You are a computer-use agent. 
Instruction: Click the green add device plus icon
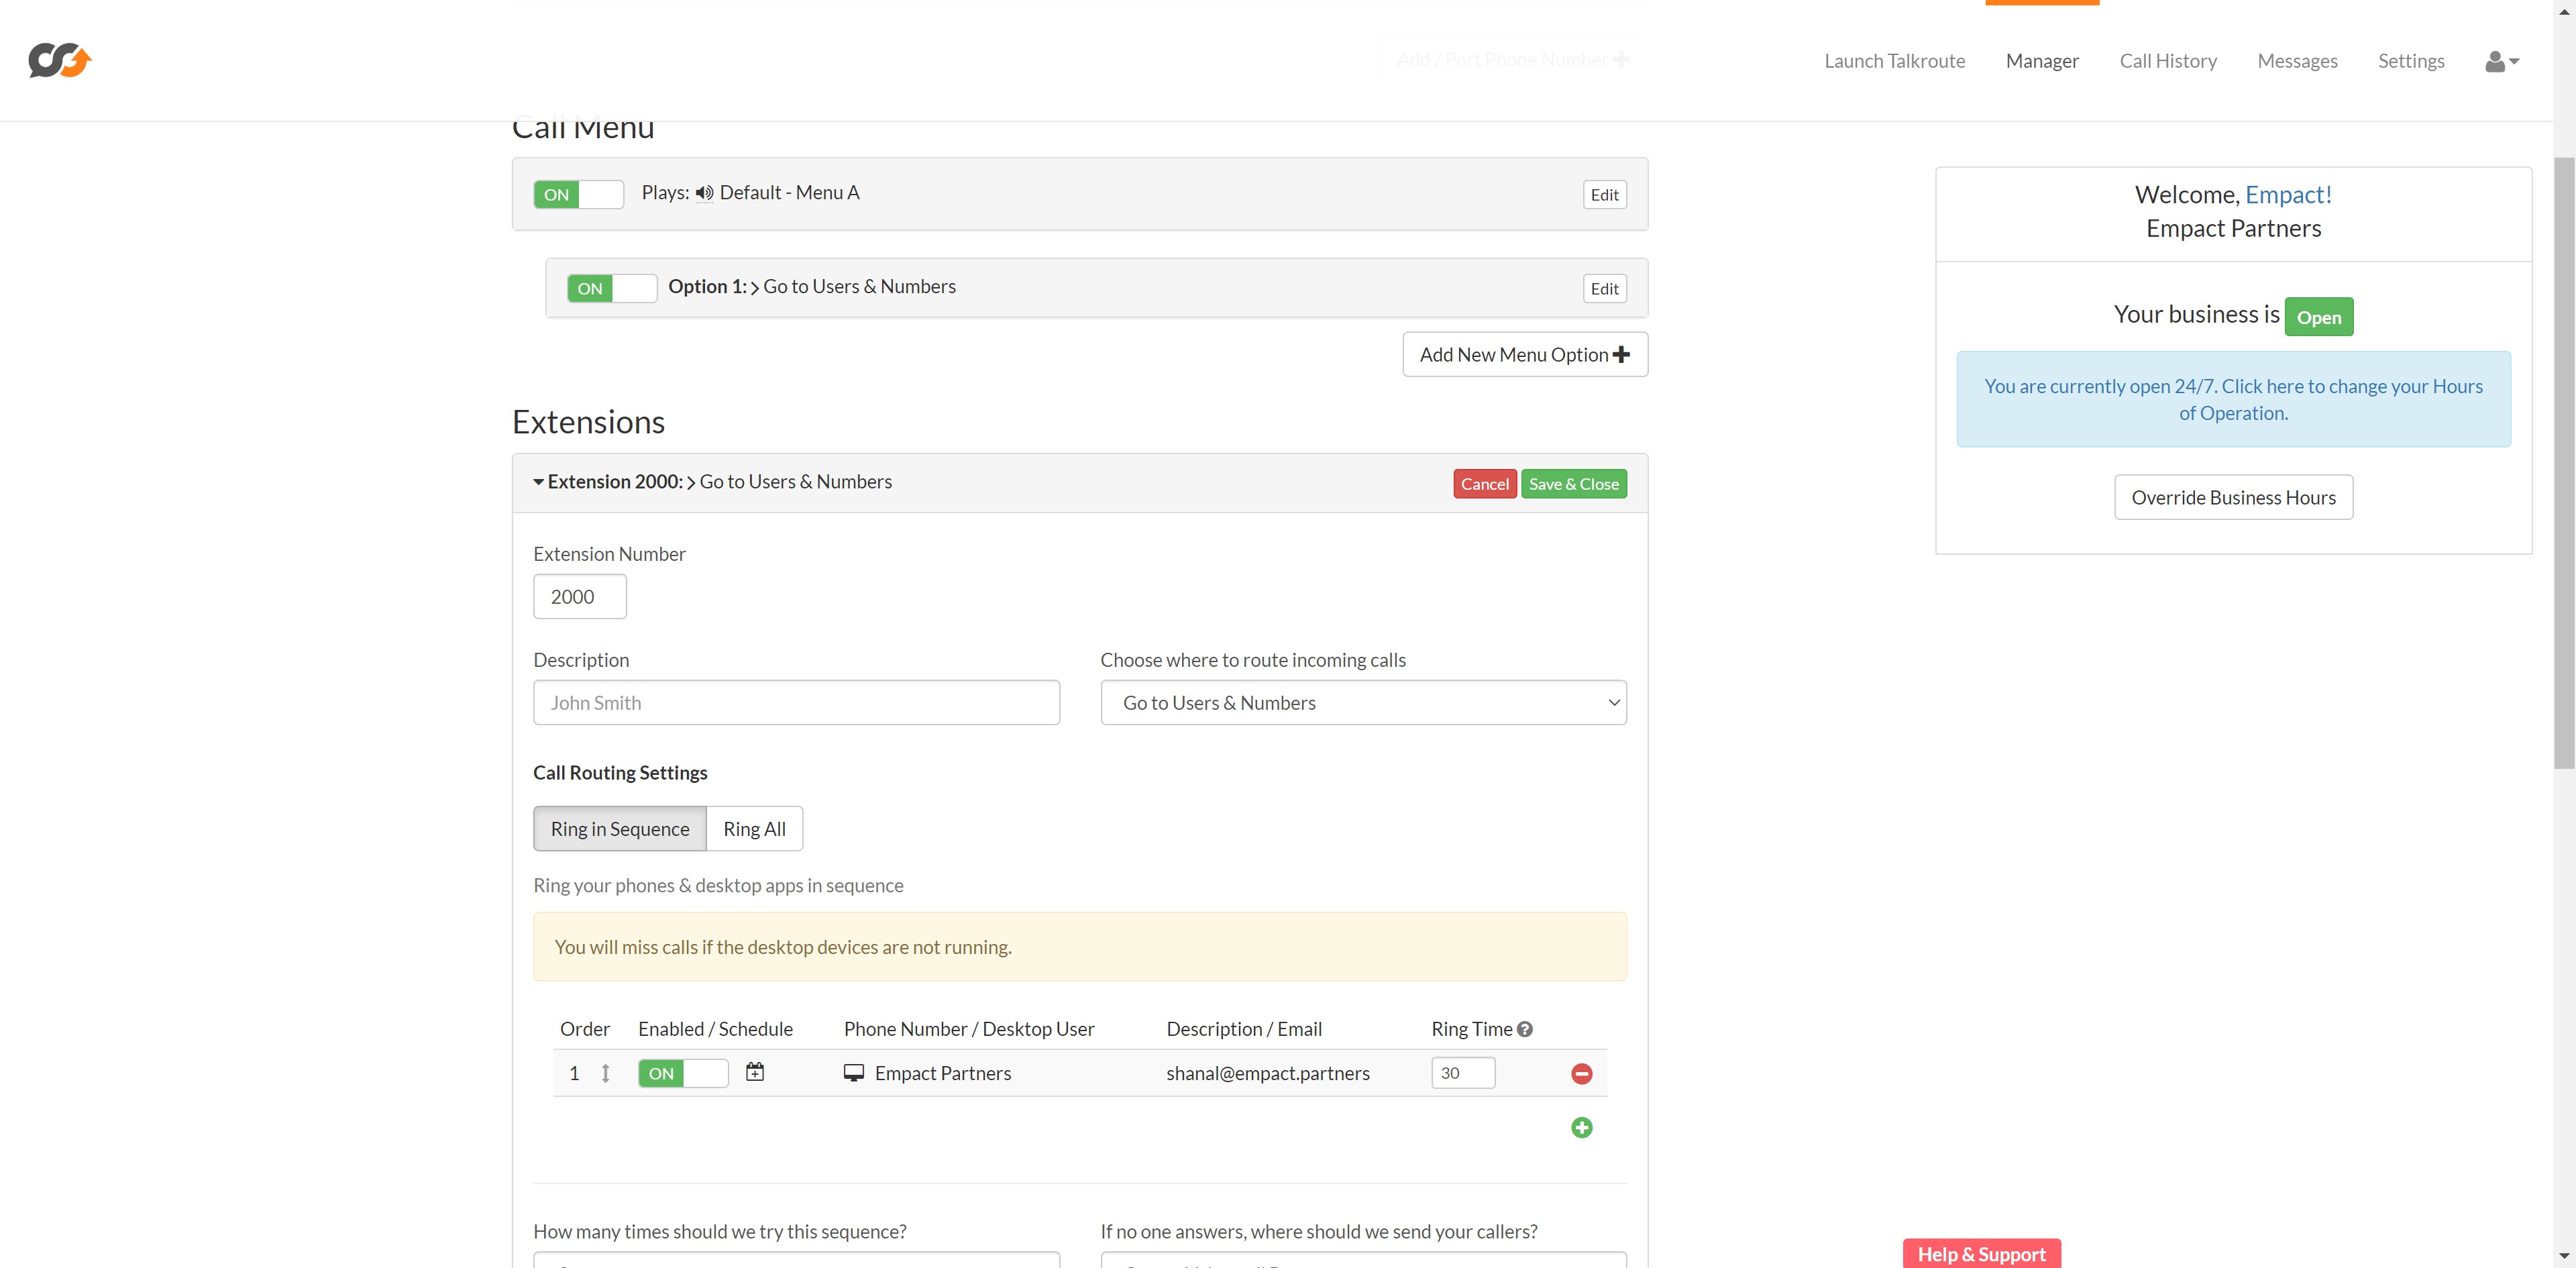1581,1128
